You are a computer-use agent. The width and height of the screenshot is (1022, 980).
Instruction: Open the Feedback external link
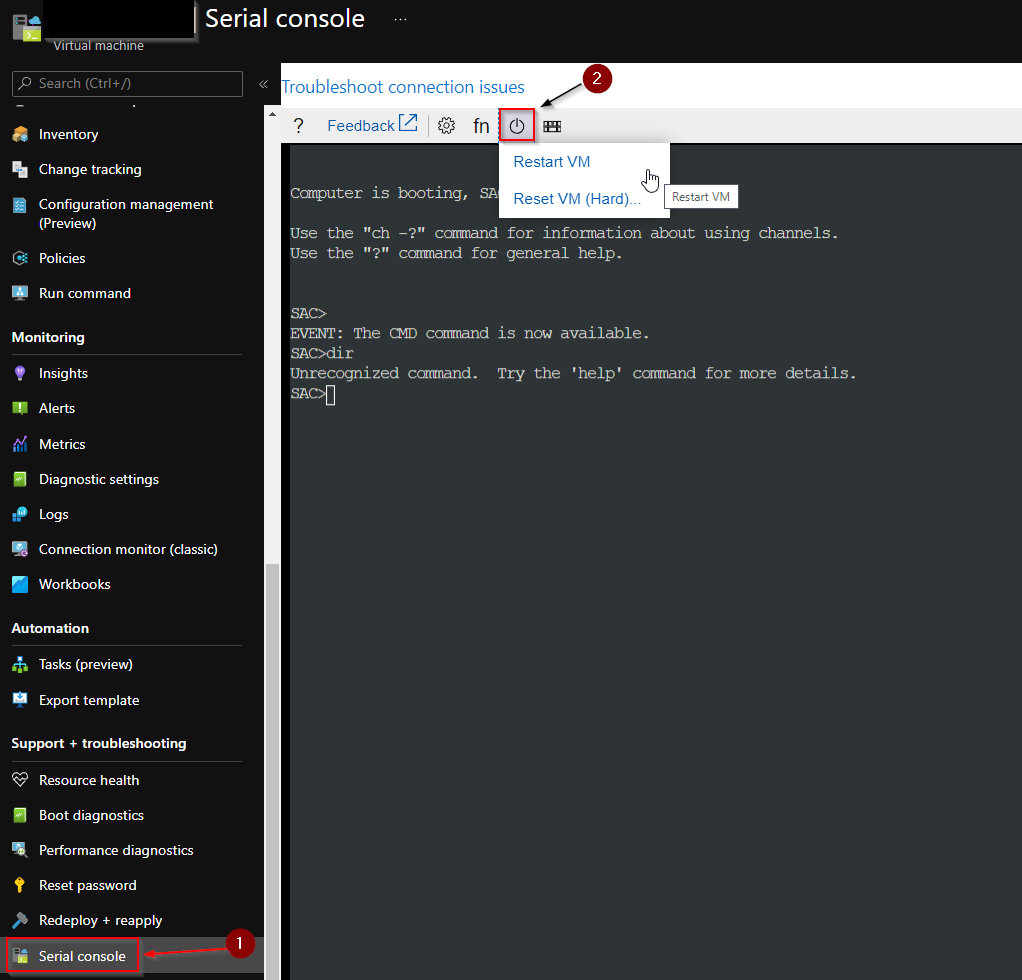pyautogui.click(x=372, y=124)
